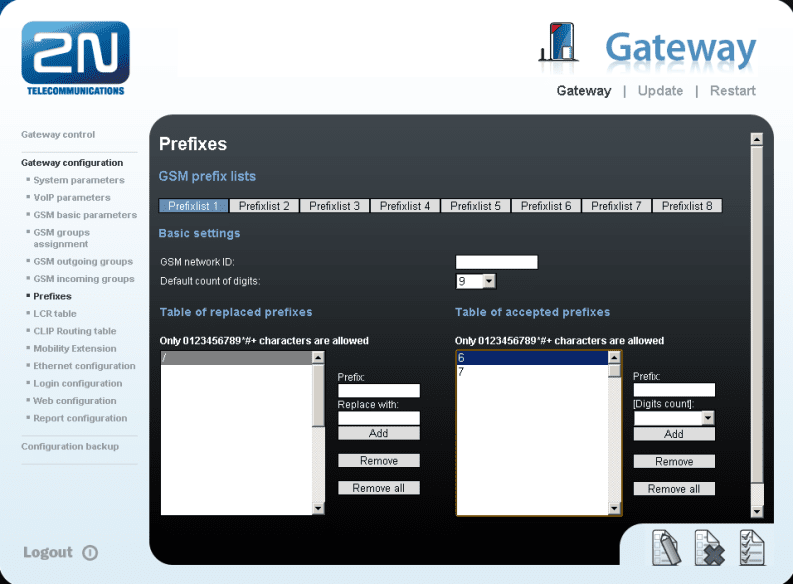Screen dimensions: 793x584
Task: Open GSM outgoing groups in sidebar
Action: pos(83,261)
